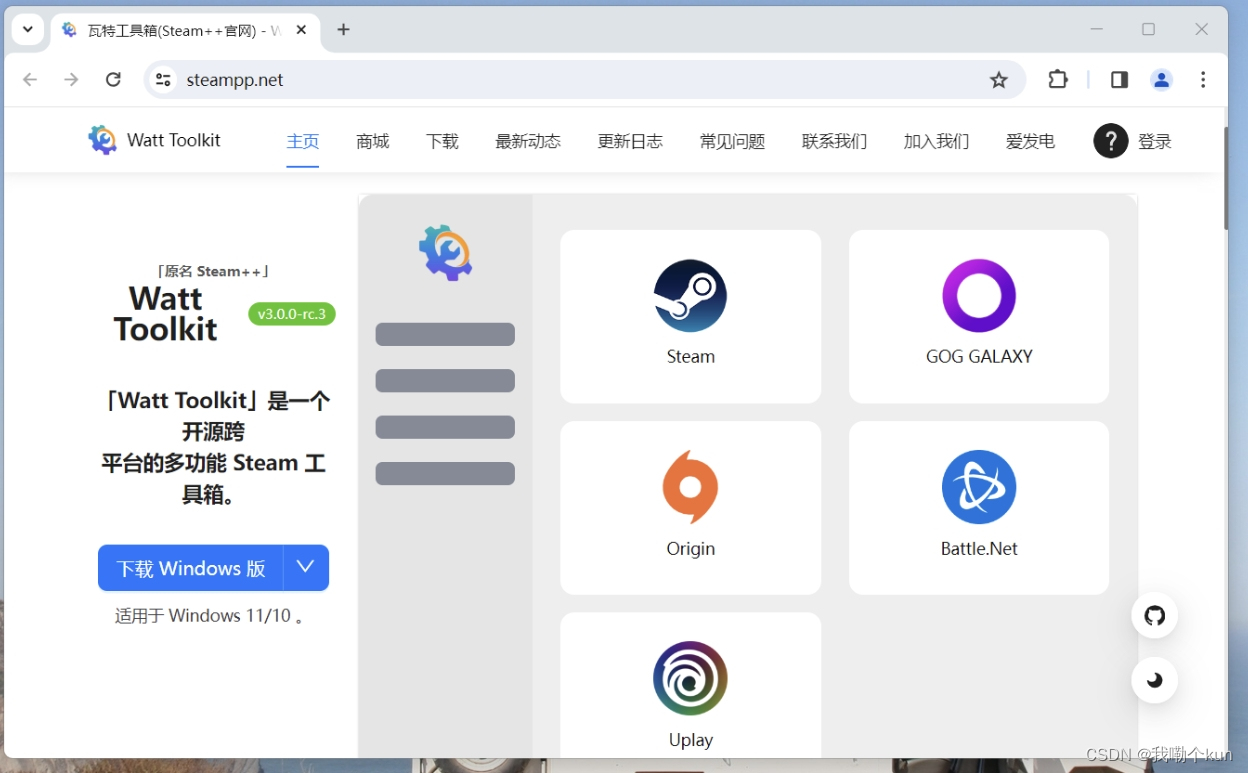Open the 商城 nav item
Image resolution: width=1248 pixels, height=773 pixels.
(x=372, y=141)
